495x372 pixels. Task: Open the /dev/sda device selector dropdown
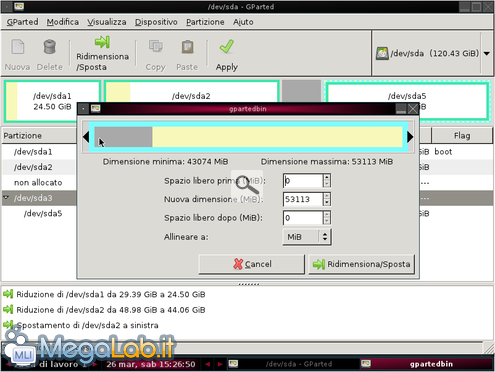click(487, 53)
